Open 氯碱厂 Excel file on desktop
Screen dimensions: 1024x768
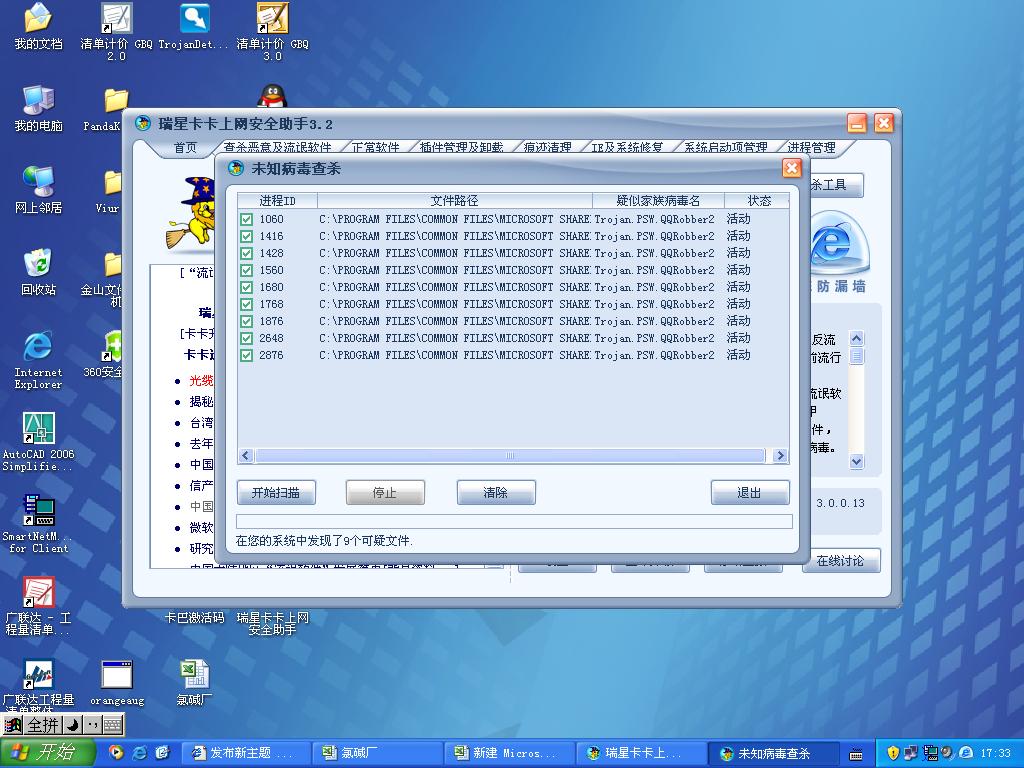coord(194,683)
